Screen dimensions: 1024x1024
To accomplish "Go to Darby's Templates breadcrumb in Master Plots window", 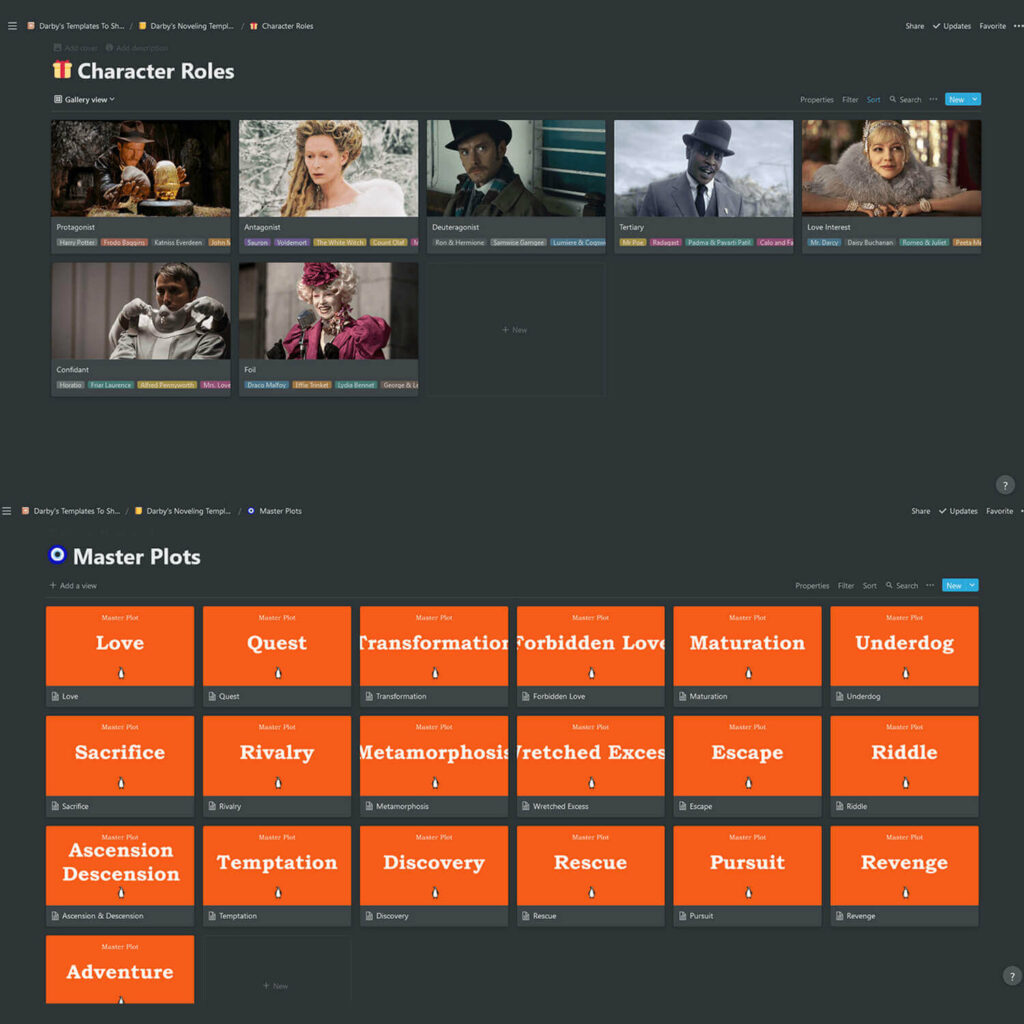I will 71,511.
